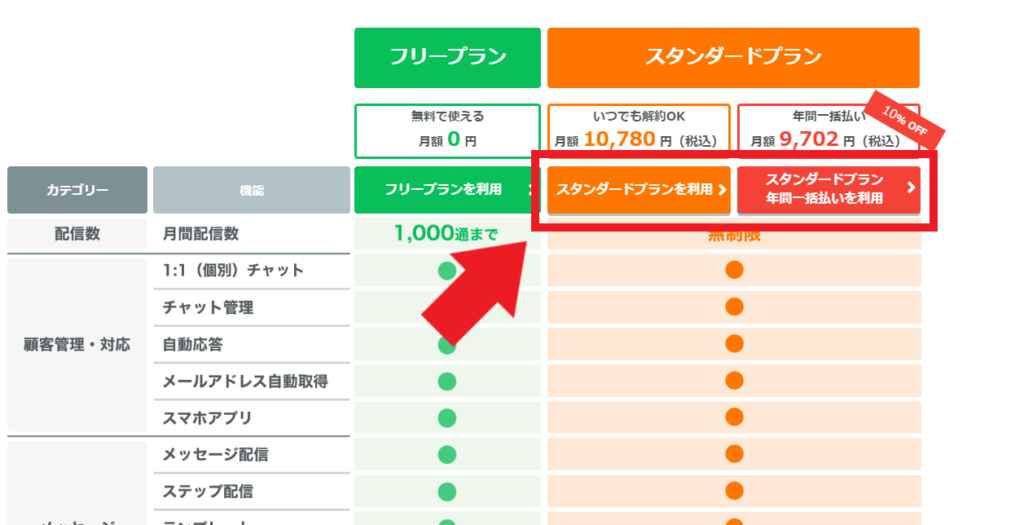Select スタンダードプラン年間一括払いを利用 red button
The height and width of the screenshot is (525, 1024).
coord(829,189)
